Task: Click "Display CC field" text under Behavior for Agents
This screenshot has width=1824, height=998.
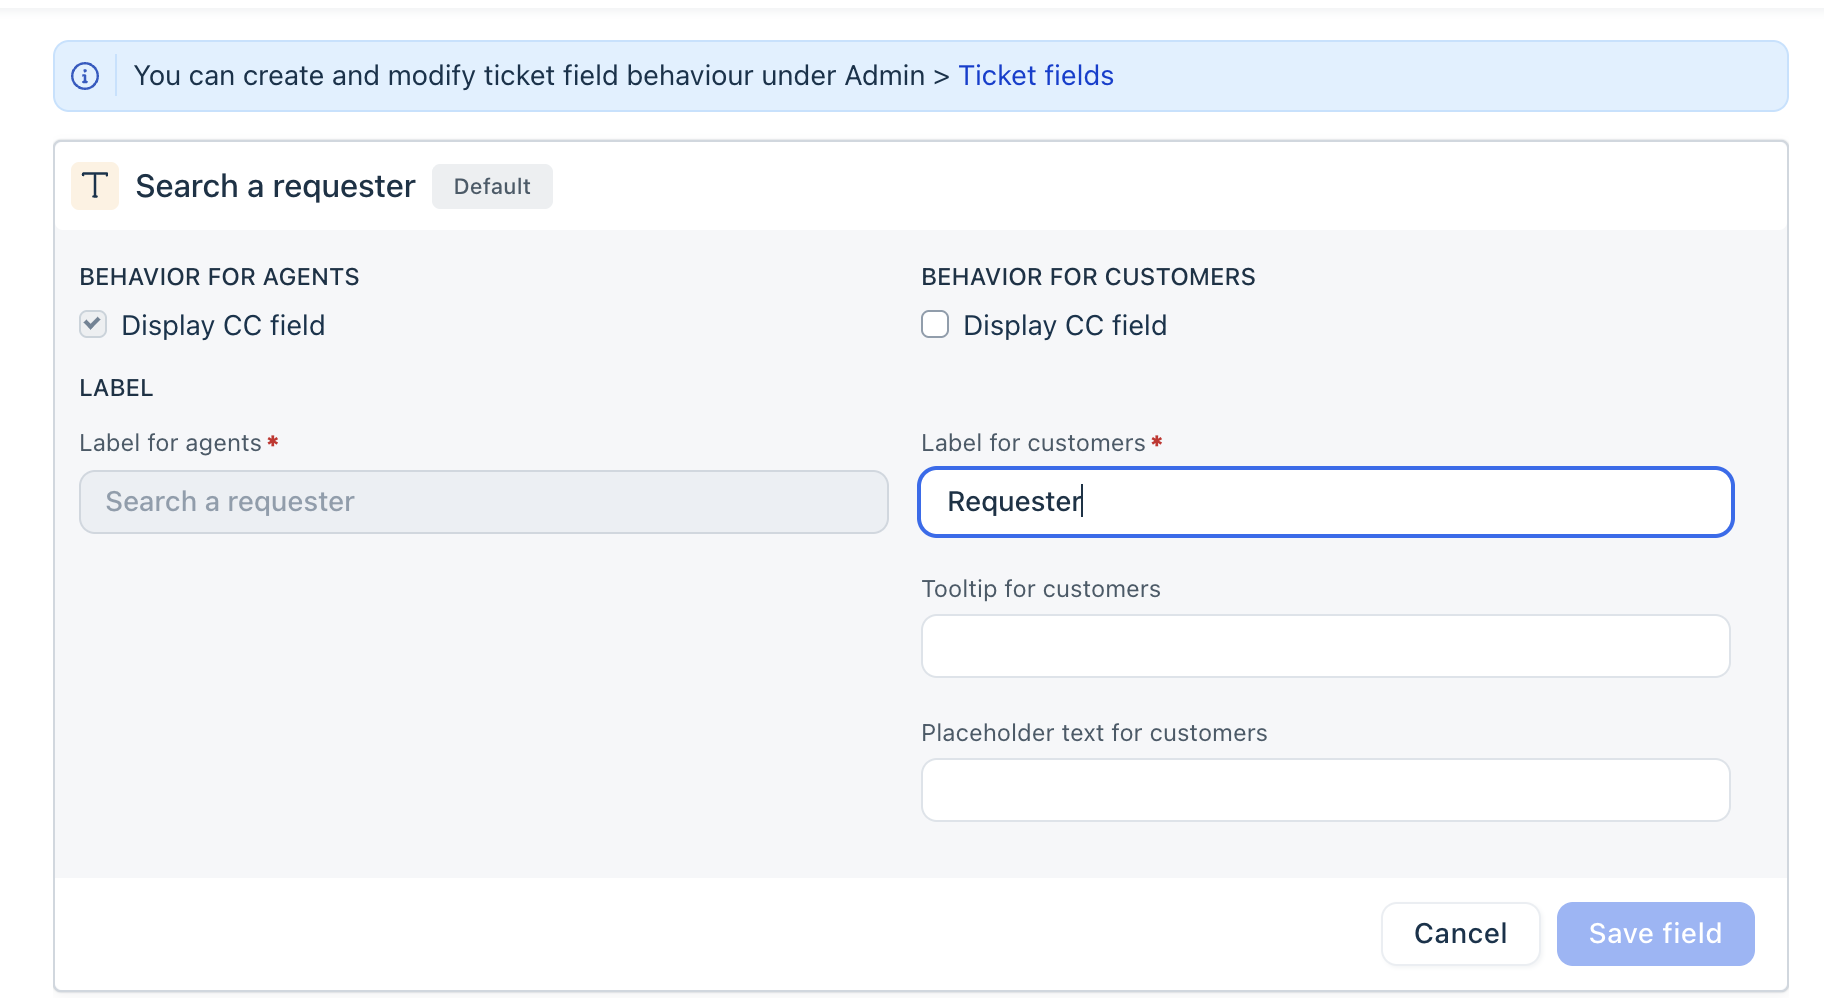Action: click(x=223, y=326)
